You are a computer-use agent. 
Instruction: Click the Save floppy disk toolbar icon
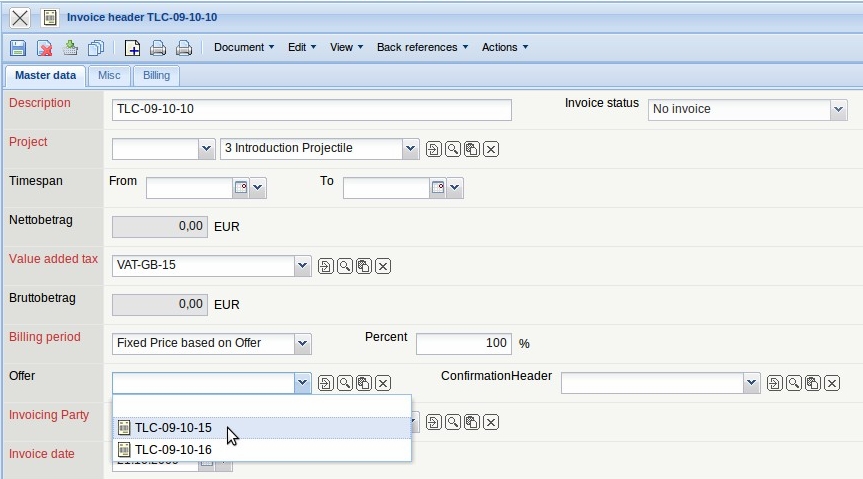click(18, 47)
